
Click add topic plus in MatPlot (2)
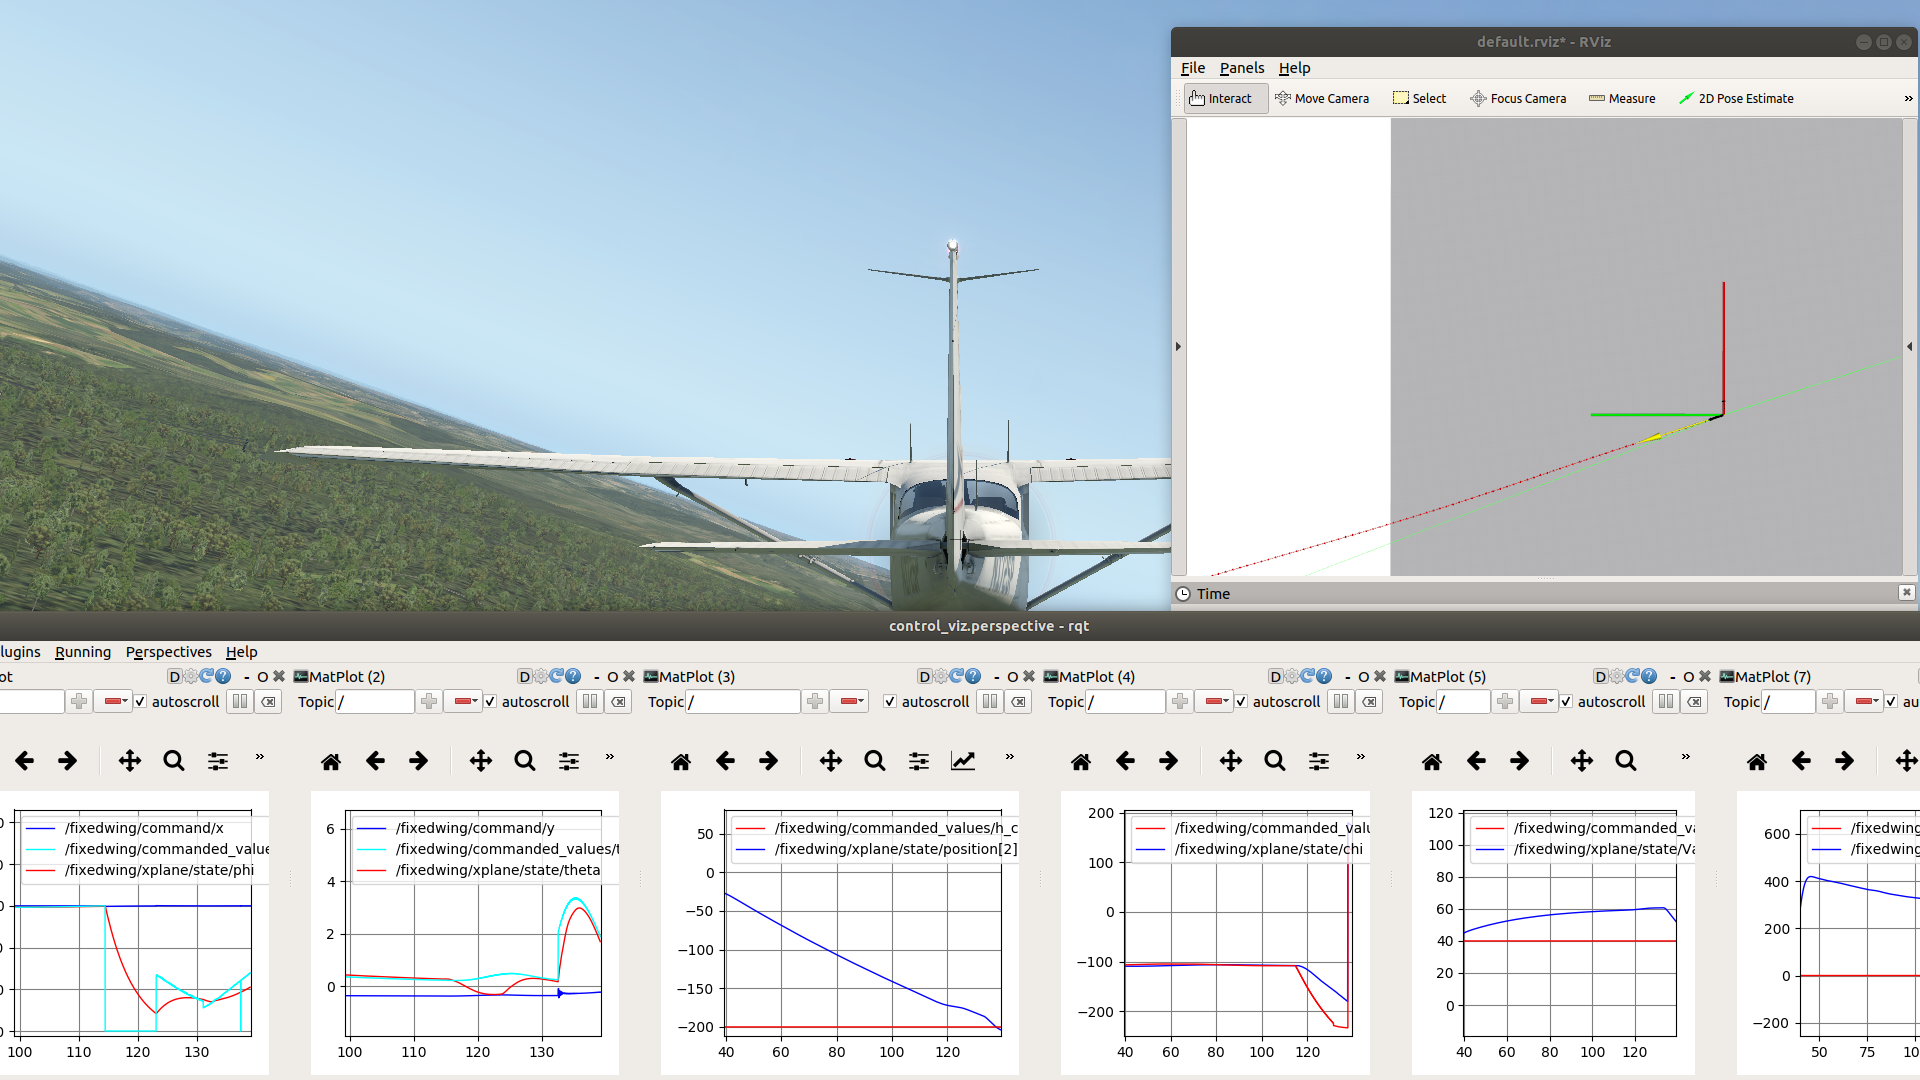click(x=429, y=701)
